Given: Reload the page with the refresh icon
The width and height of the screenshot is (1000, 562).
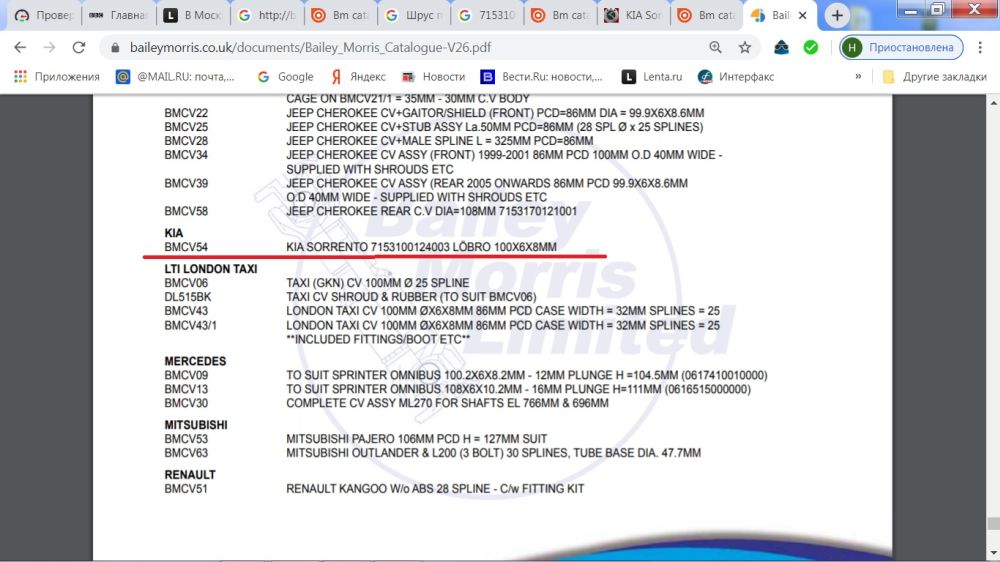Looking at the screenshot, I should [79, 47].
